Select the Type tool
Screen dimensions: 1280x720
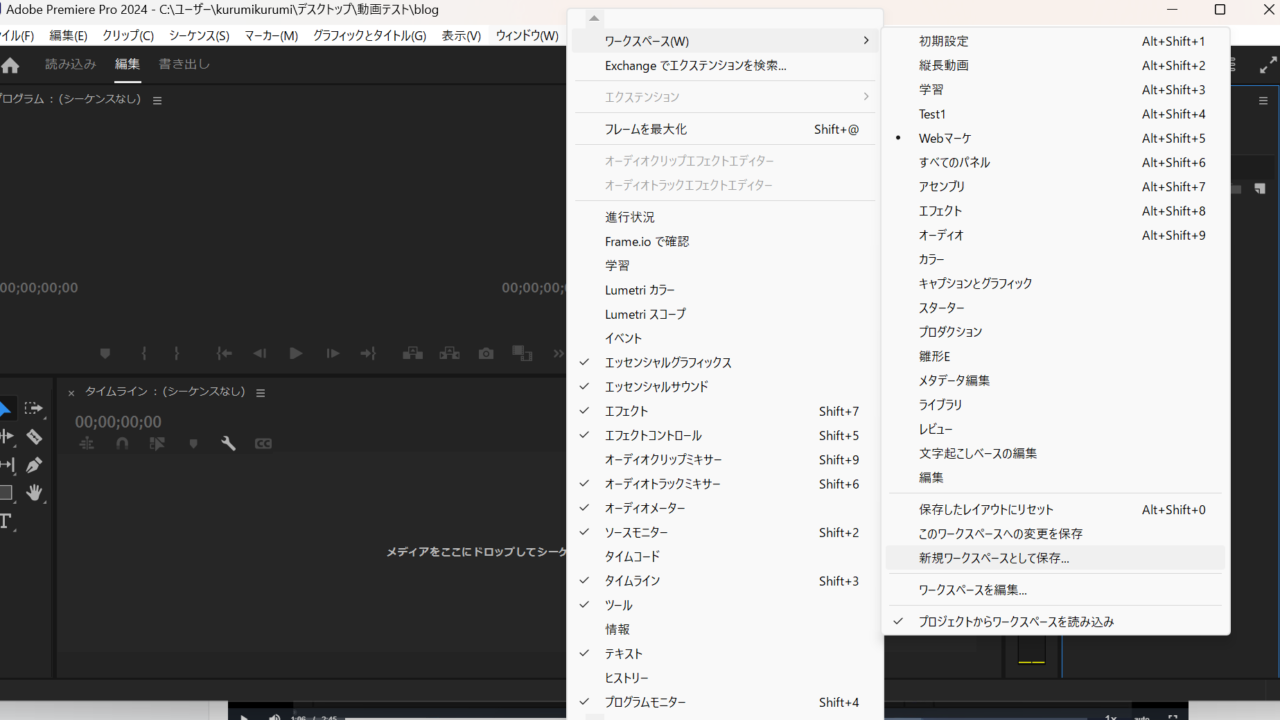click(5, 521)
